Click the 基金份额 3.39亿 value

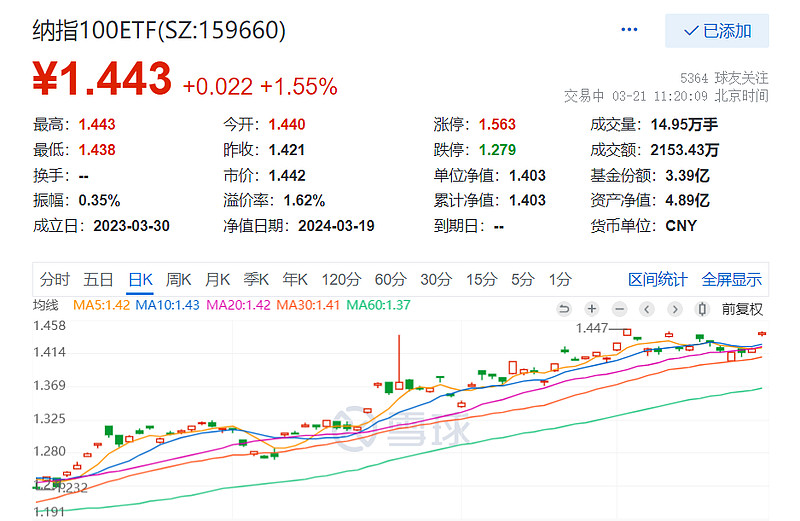click(687, 176)
